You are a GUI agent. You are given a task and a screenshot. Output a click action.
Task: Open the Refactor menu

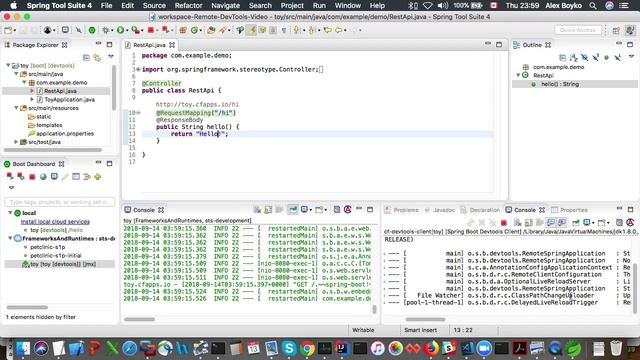(188, 6)
